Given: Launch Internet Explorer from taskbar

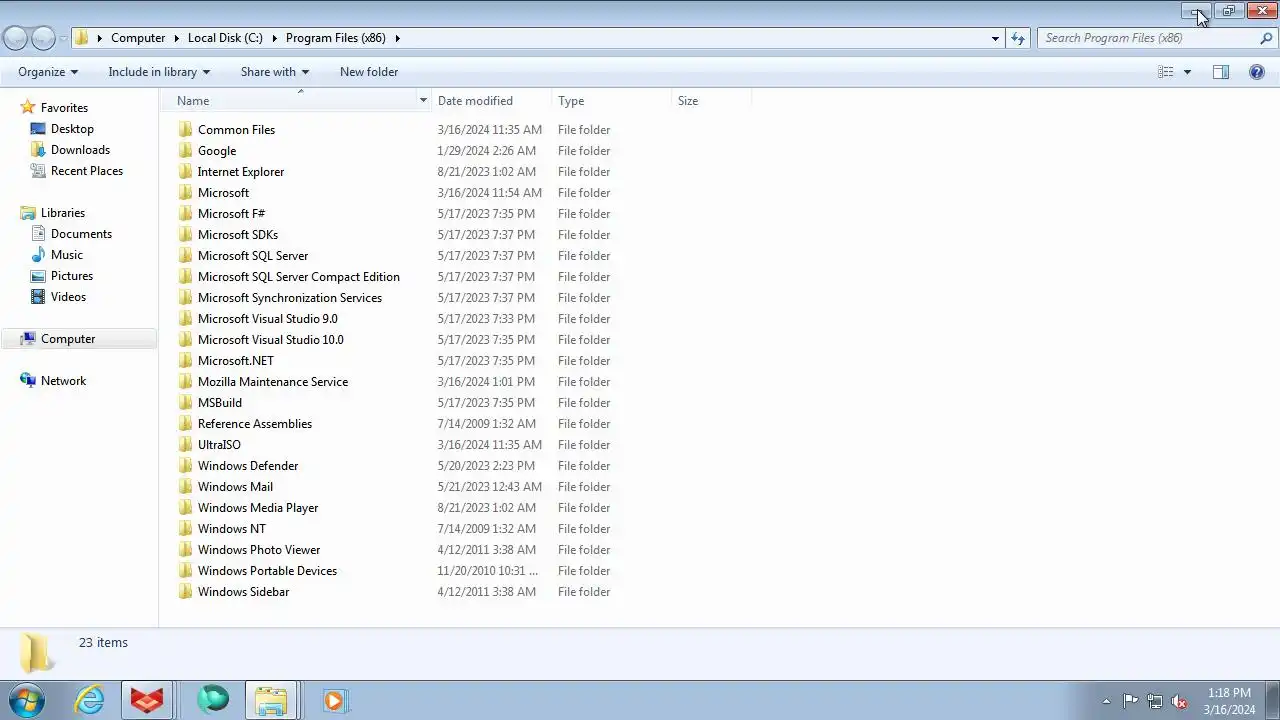Looking at the screenshot, I should [x=90, y=700].
